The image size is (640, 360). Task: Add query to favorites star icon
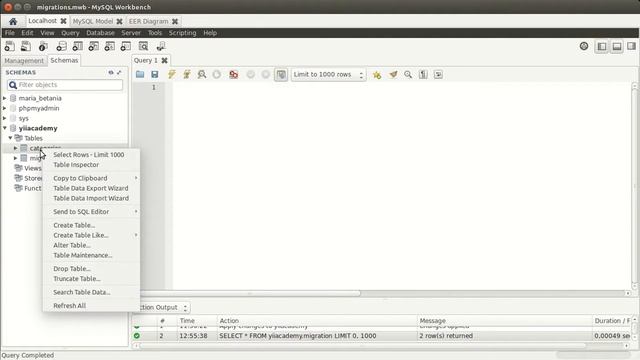point(377,74)
